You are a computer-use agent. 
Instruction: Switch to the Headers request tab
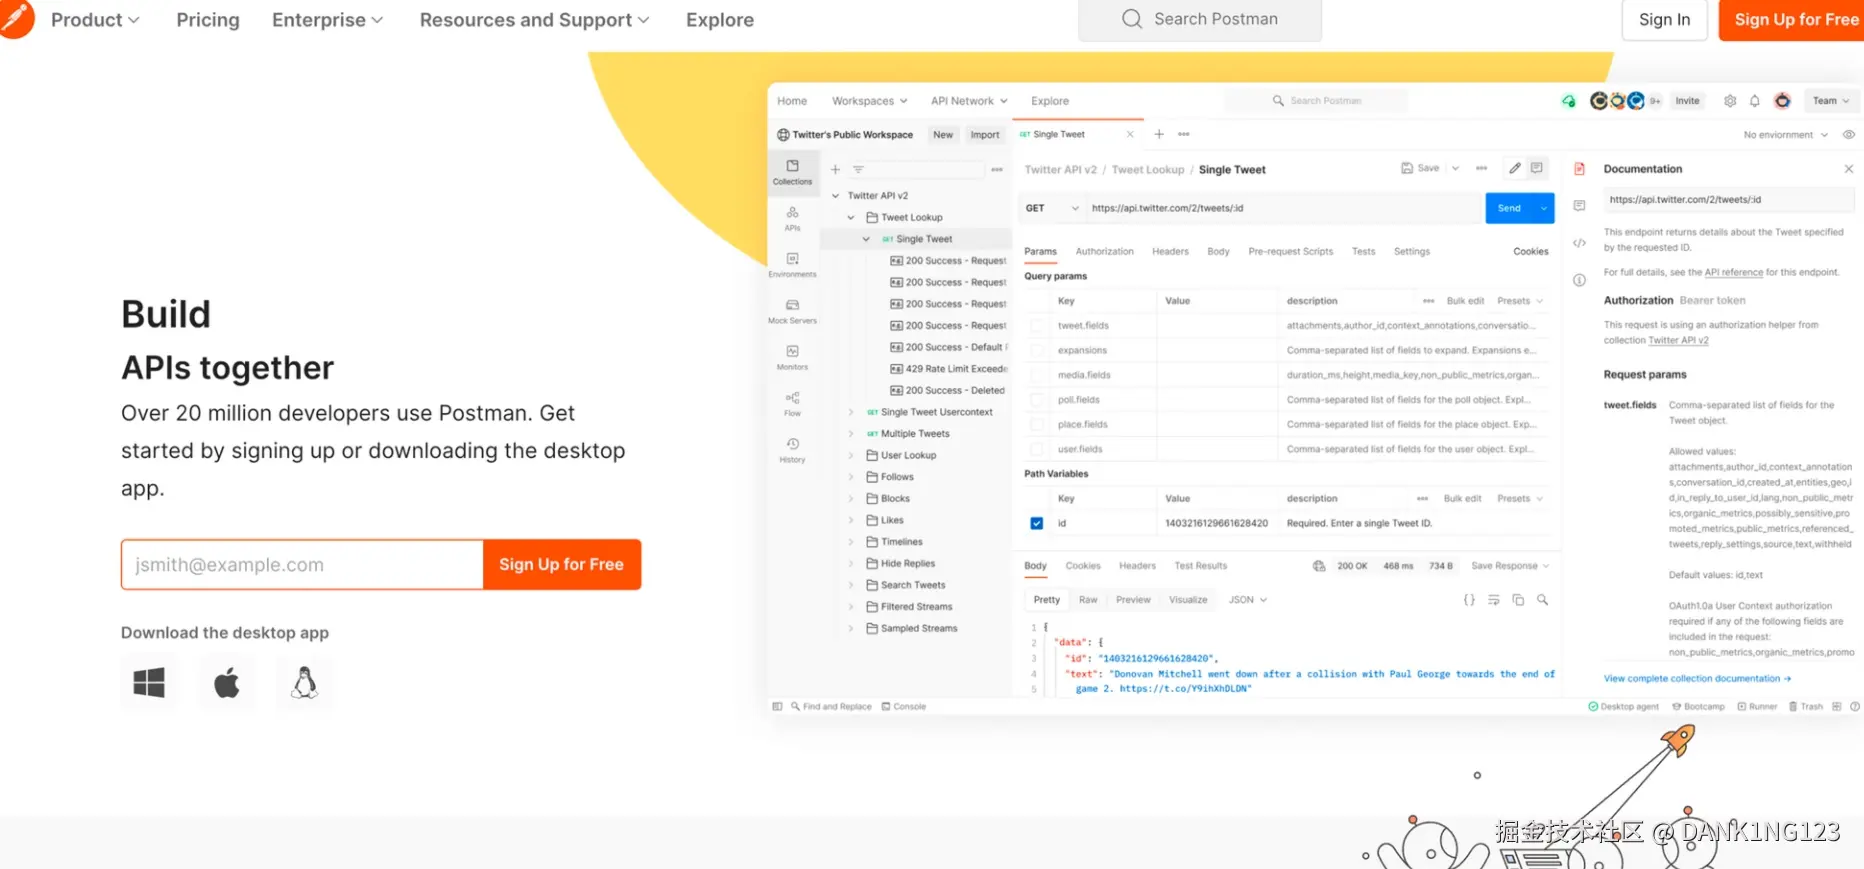[1170, 252]
